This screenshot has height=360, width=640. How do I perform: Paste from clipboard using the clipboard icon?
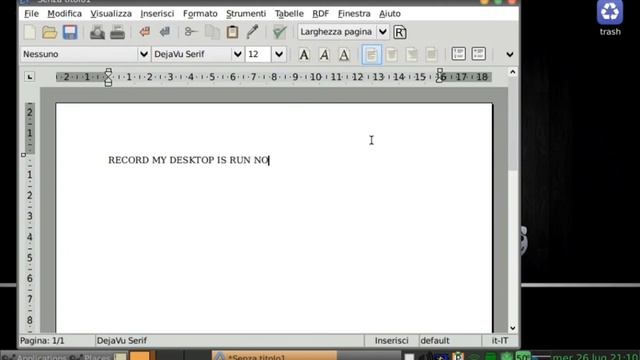(x=233, y=32)
